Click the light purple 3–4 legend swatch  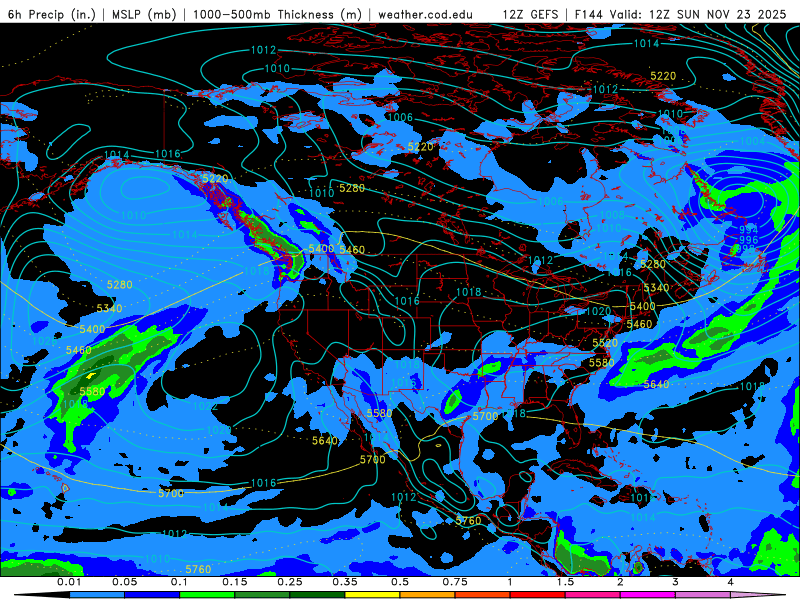[x=703, y=595]
